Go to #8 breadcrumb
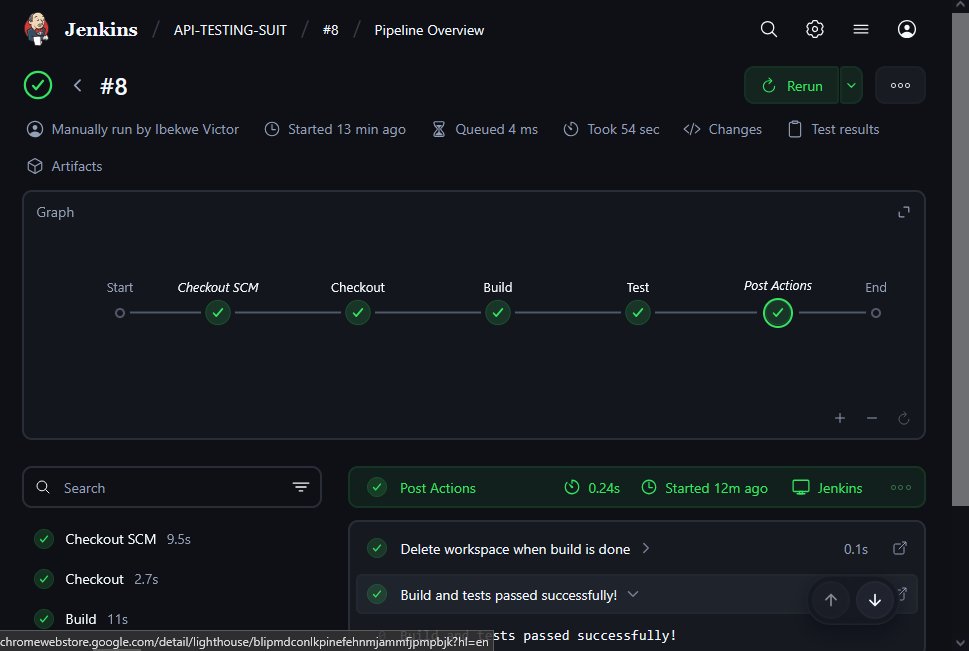 pyautogui.click(x=331, y=30)
